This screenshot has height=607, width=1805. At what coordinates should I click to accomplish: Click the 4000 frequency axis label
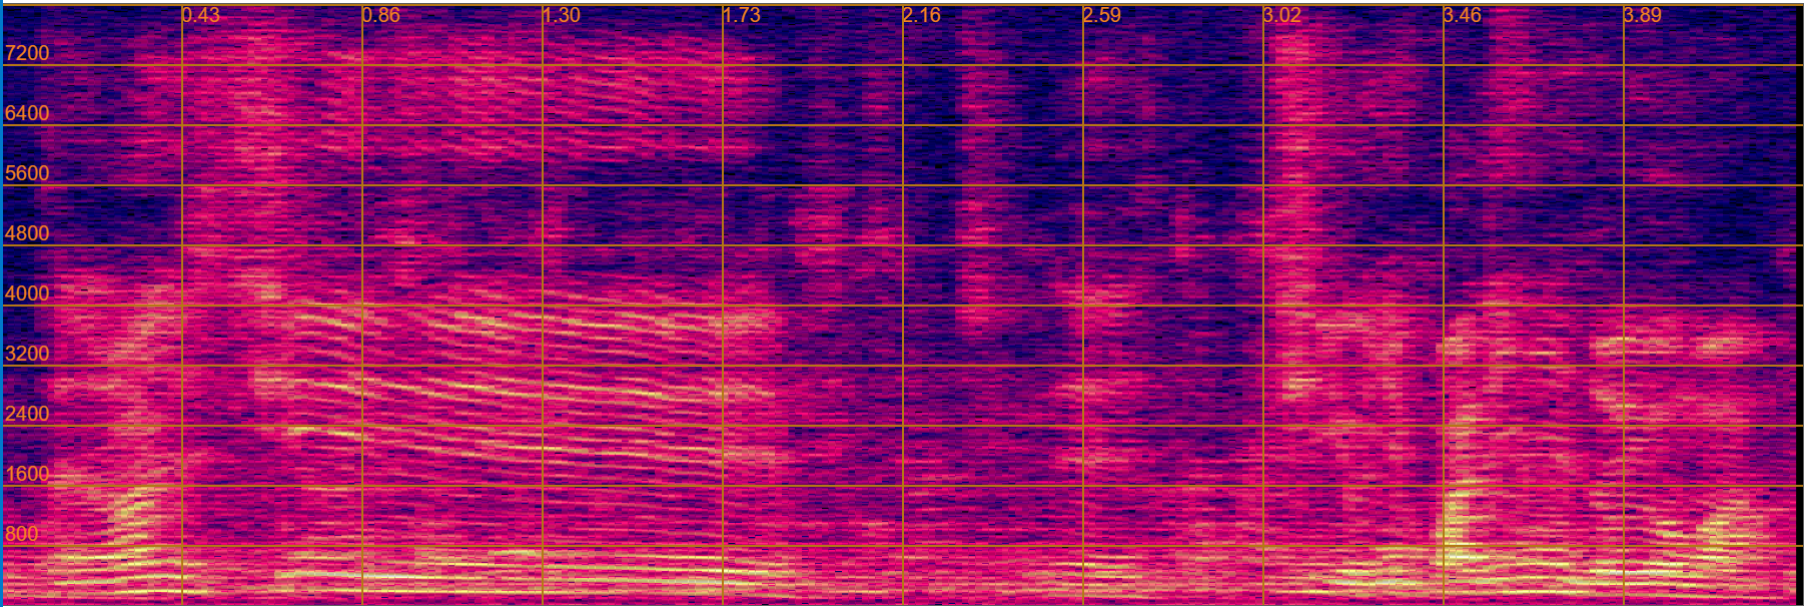[x=27, y=294]
